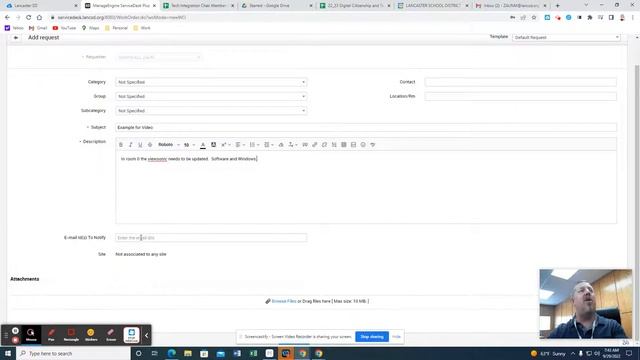Select the Screencastify Pen tool
The height and width of the screenshot is (360, 640).
51,335
